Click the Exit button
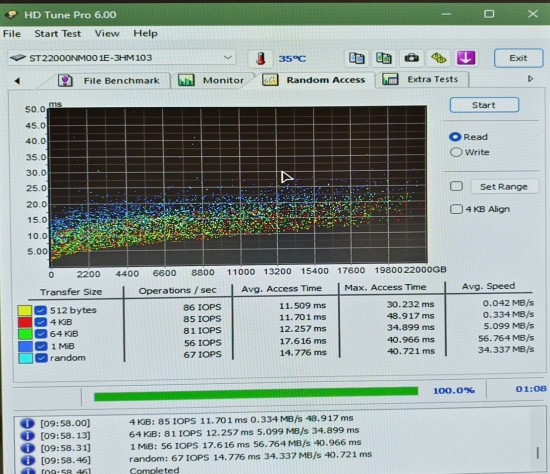This screenshot has width=550, height=474. click(518, 58)
